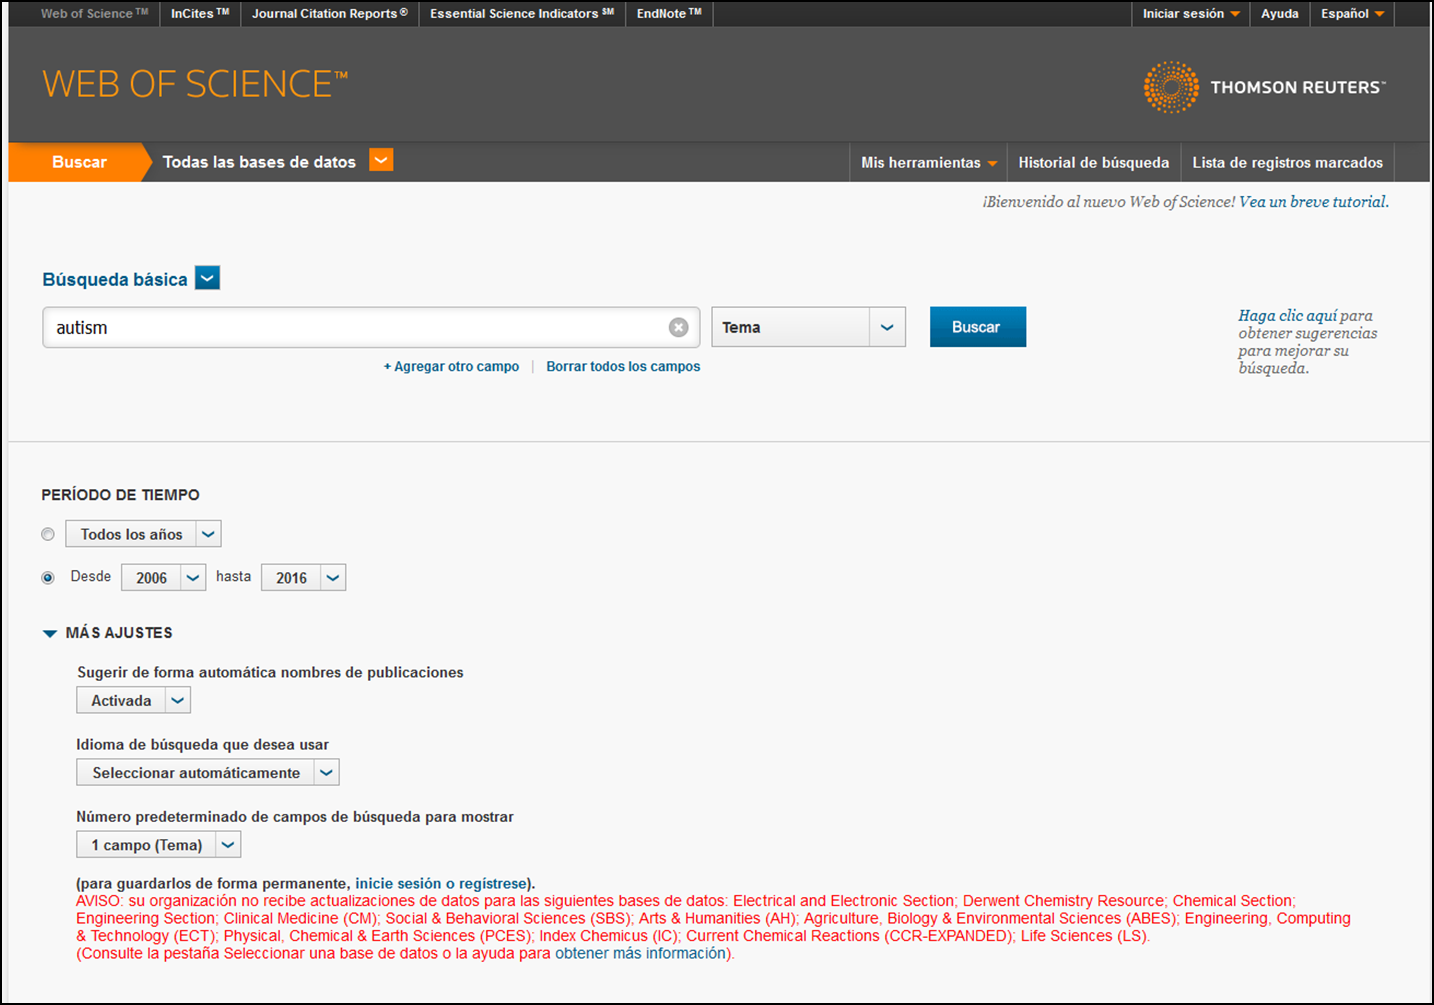Open Mis herramientas menu

[928, 162]
